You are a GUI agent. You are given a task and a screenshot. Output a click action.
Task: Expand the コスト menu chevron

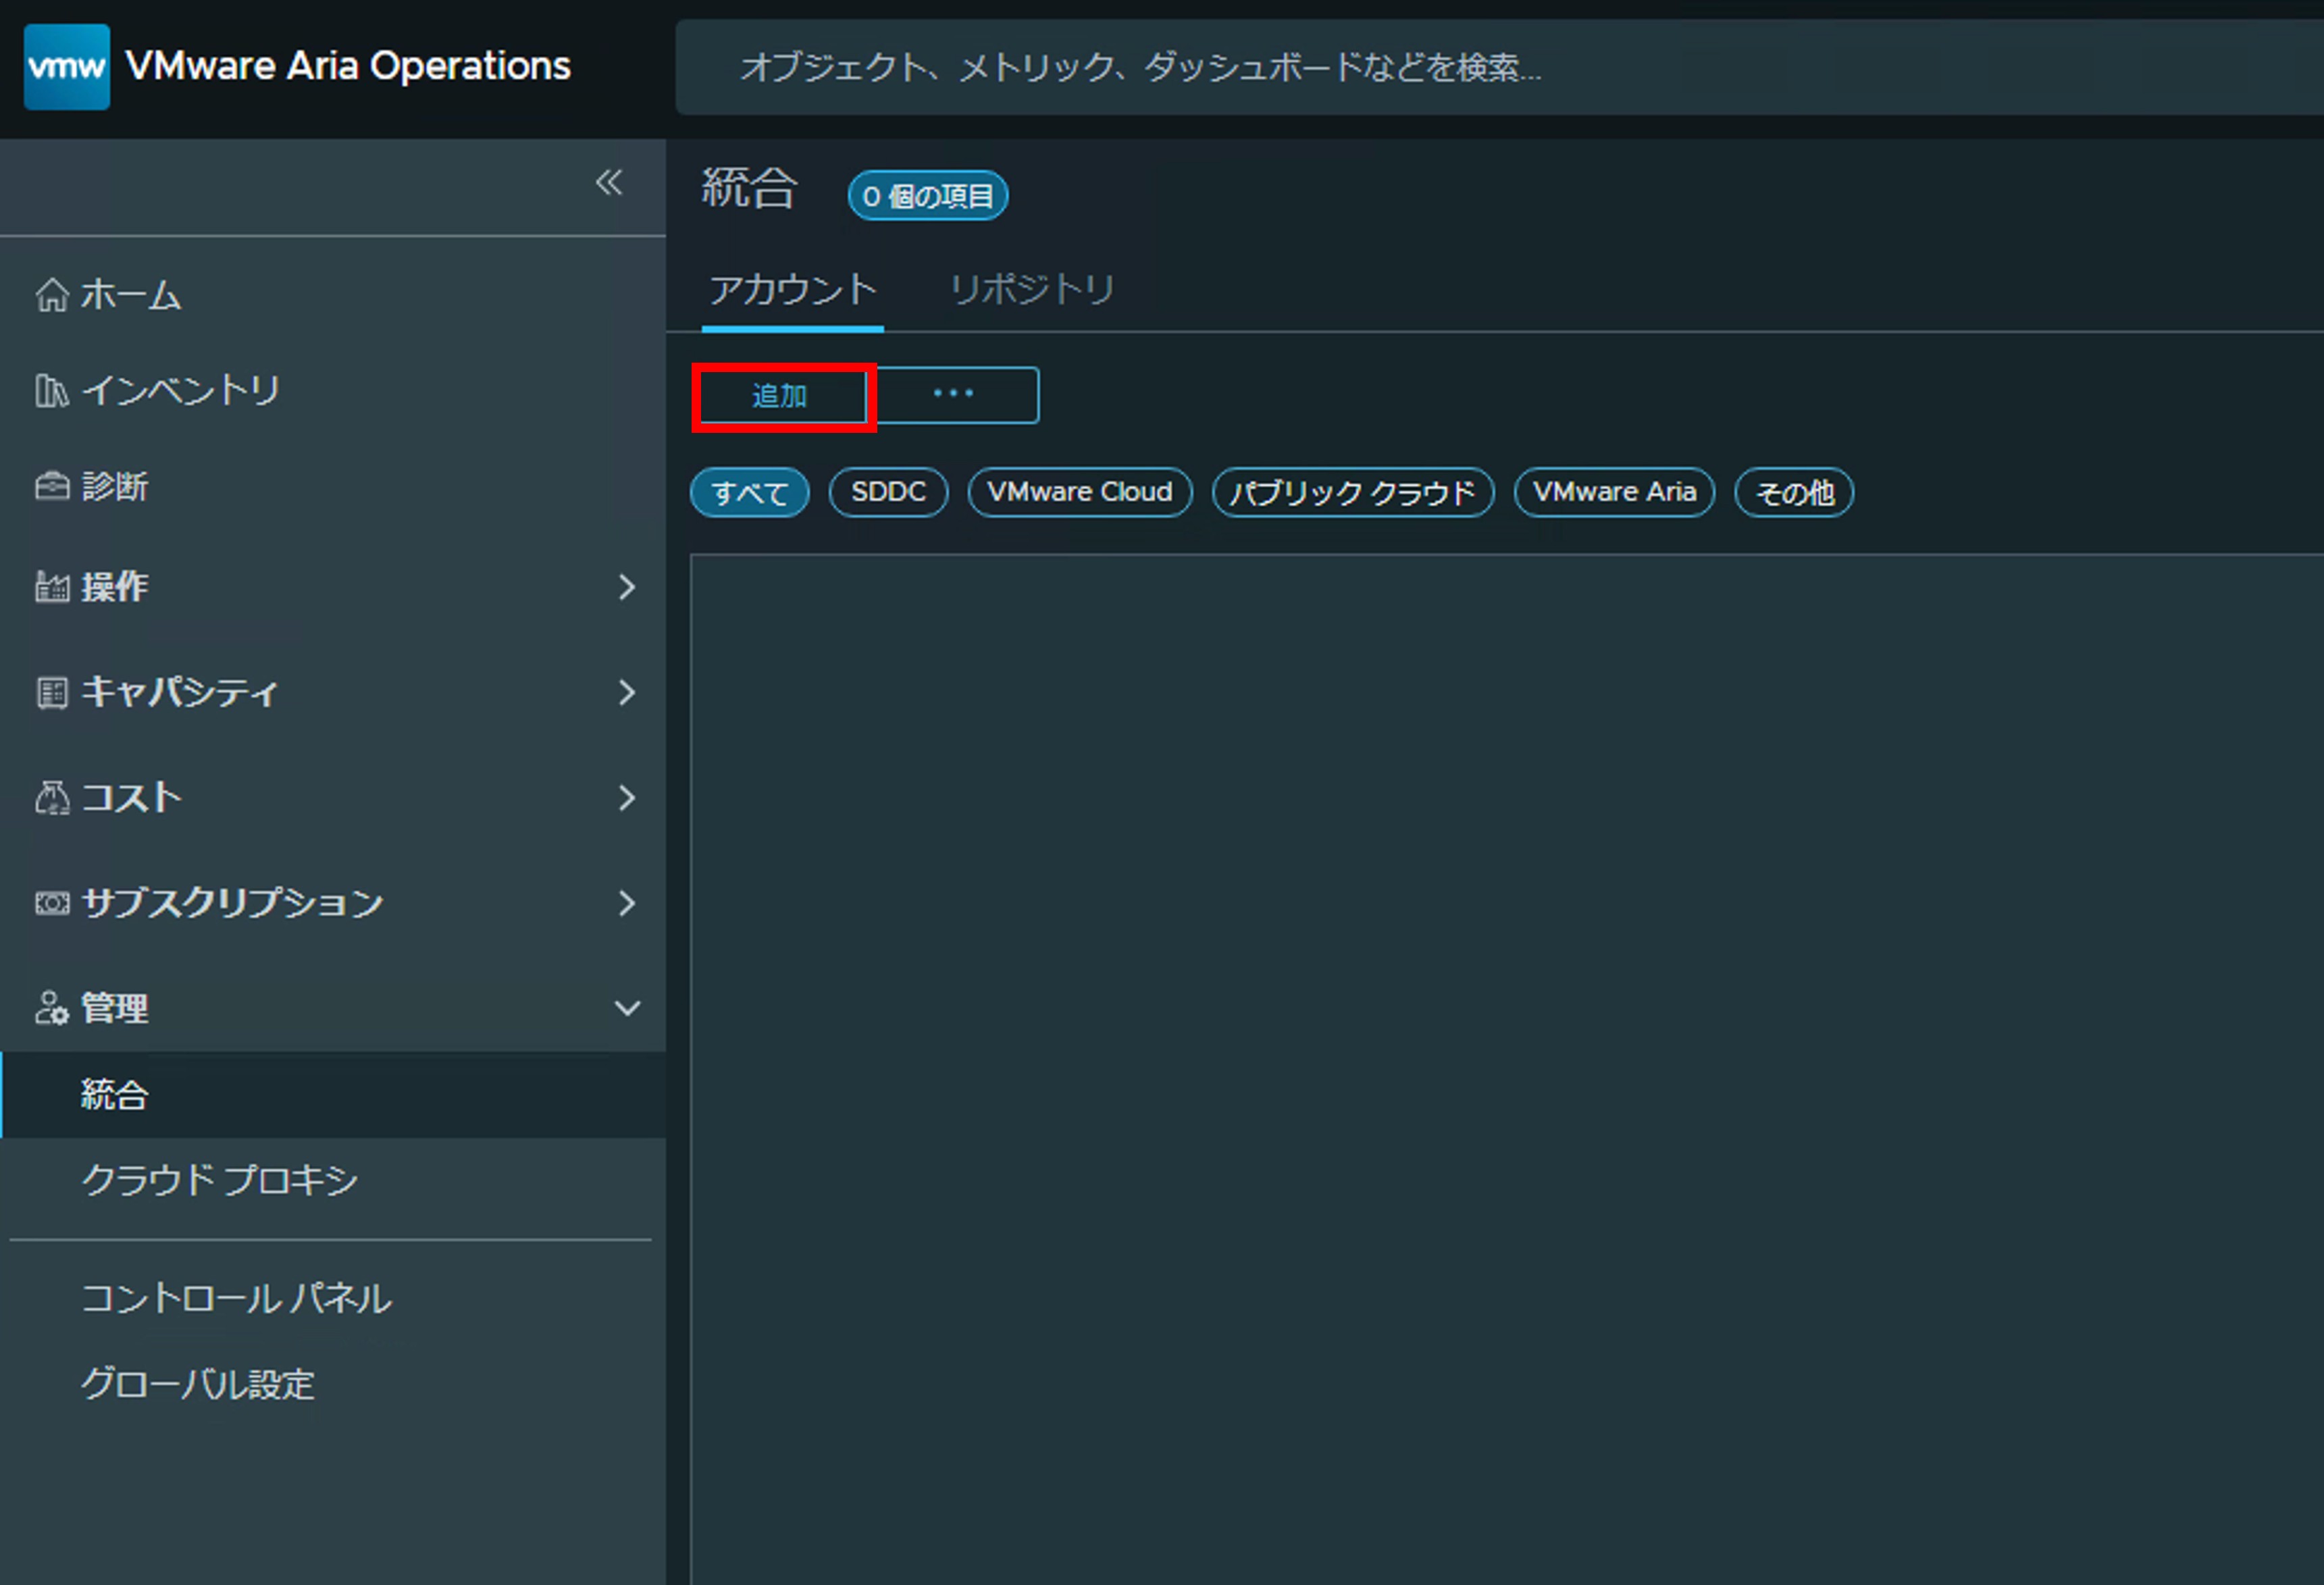627,798
